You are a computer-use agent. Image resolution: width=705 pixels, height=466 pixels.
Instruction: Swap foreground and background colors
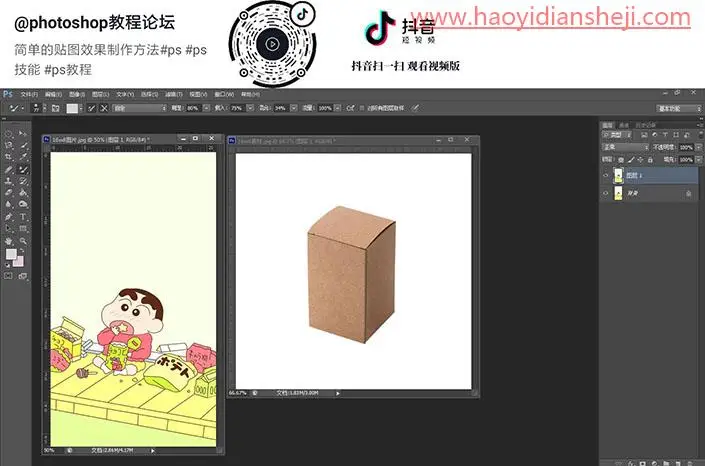pos(22,250)
